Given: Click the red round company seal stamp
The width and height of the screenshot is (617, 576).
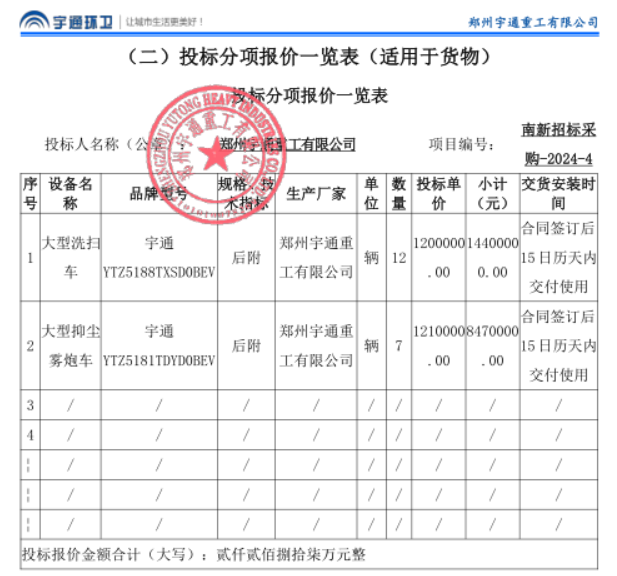Looking at the screenshot, I should (x=216, y=155).
